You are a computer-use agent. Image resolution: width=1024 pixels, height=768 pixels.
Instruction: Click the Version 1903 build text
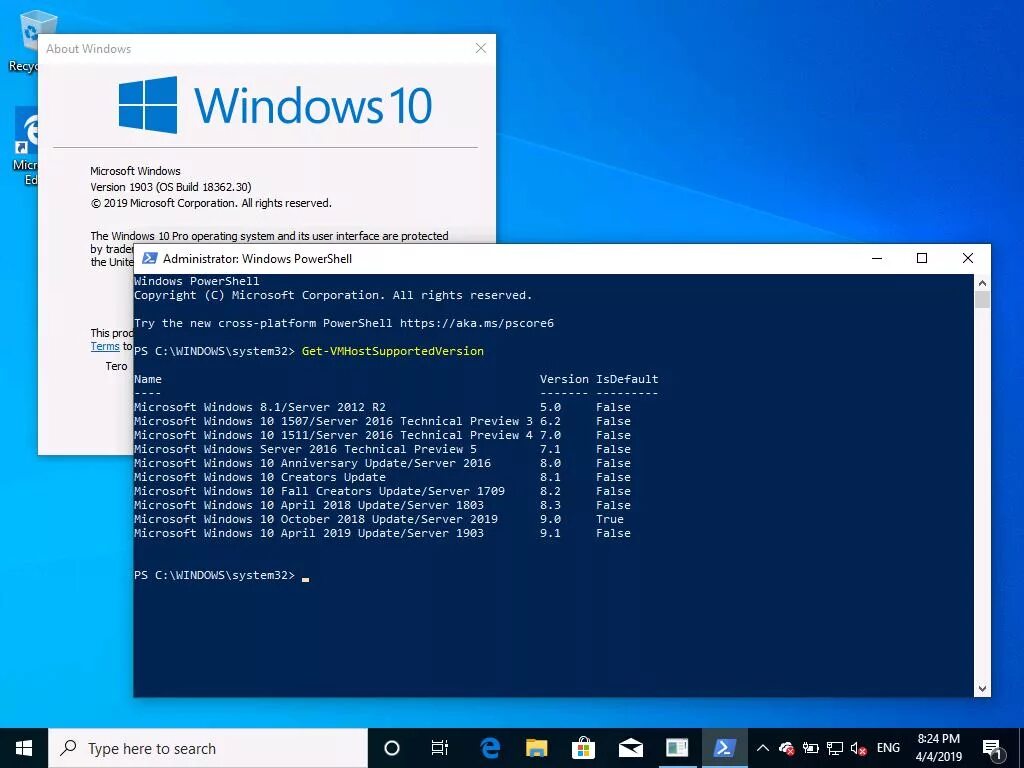[170, 187]
